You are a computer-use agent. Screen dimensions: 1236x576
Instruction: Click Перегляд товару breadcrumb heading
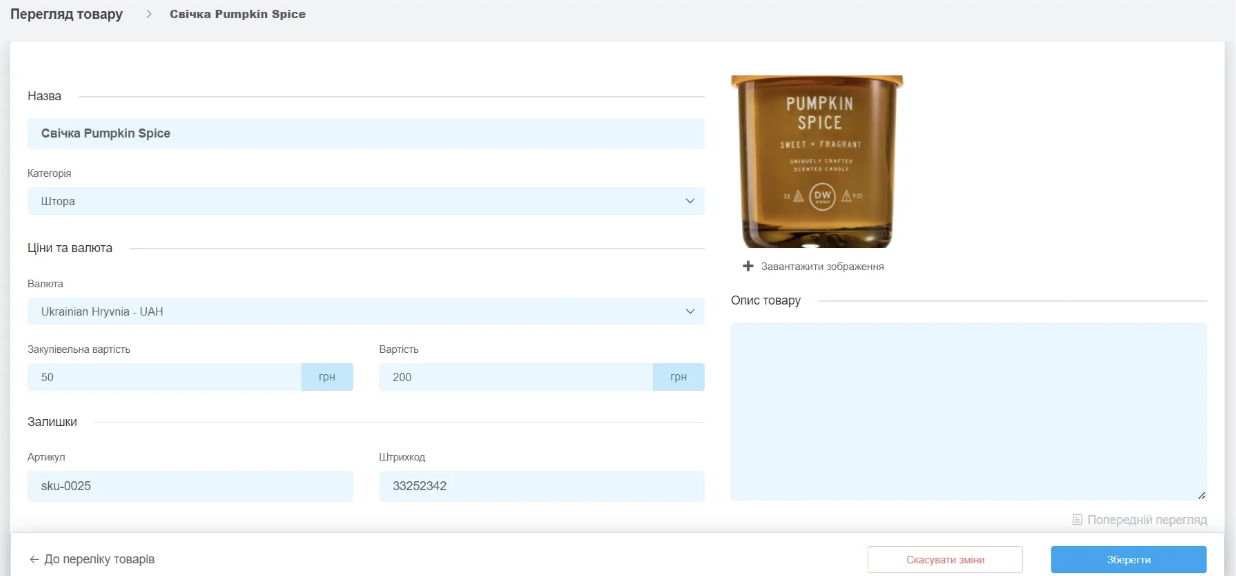(x=67, y=15)
